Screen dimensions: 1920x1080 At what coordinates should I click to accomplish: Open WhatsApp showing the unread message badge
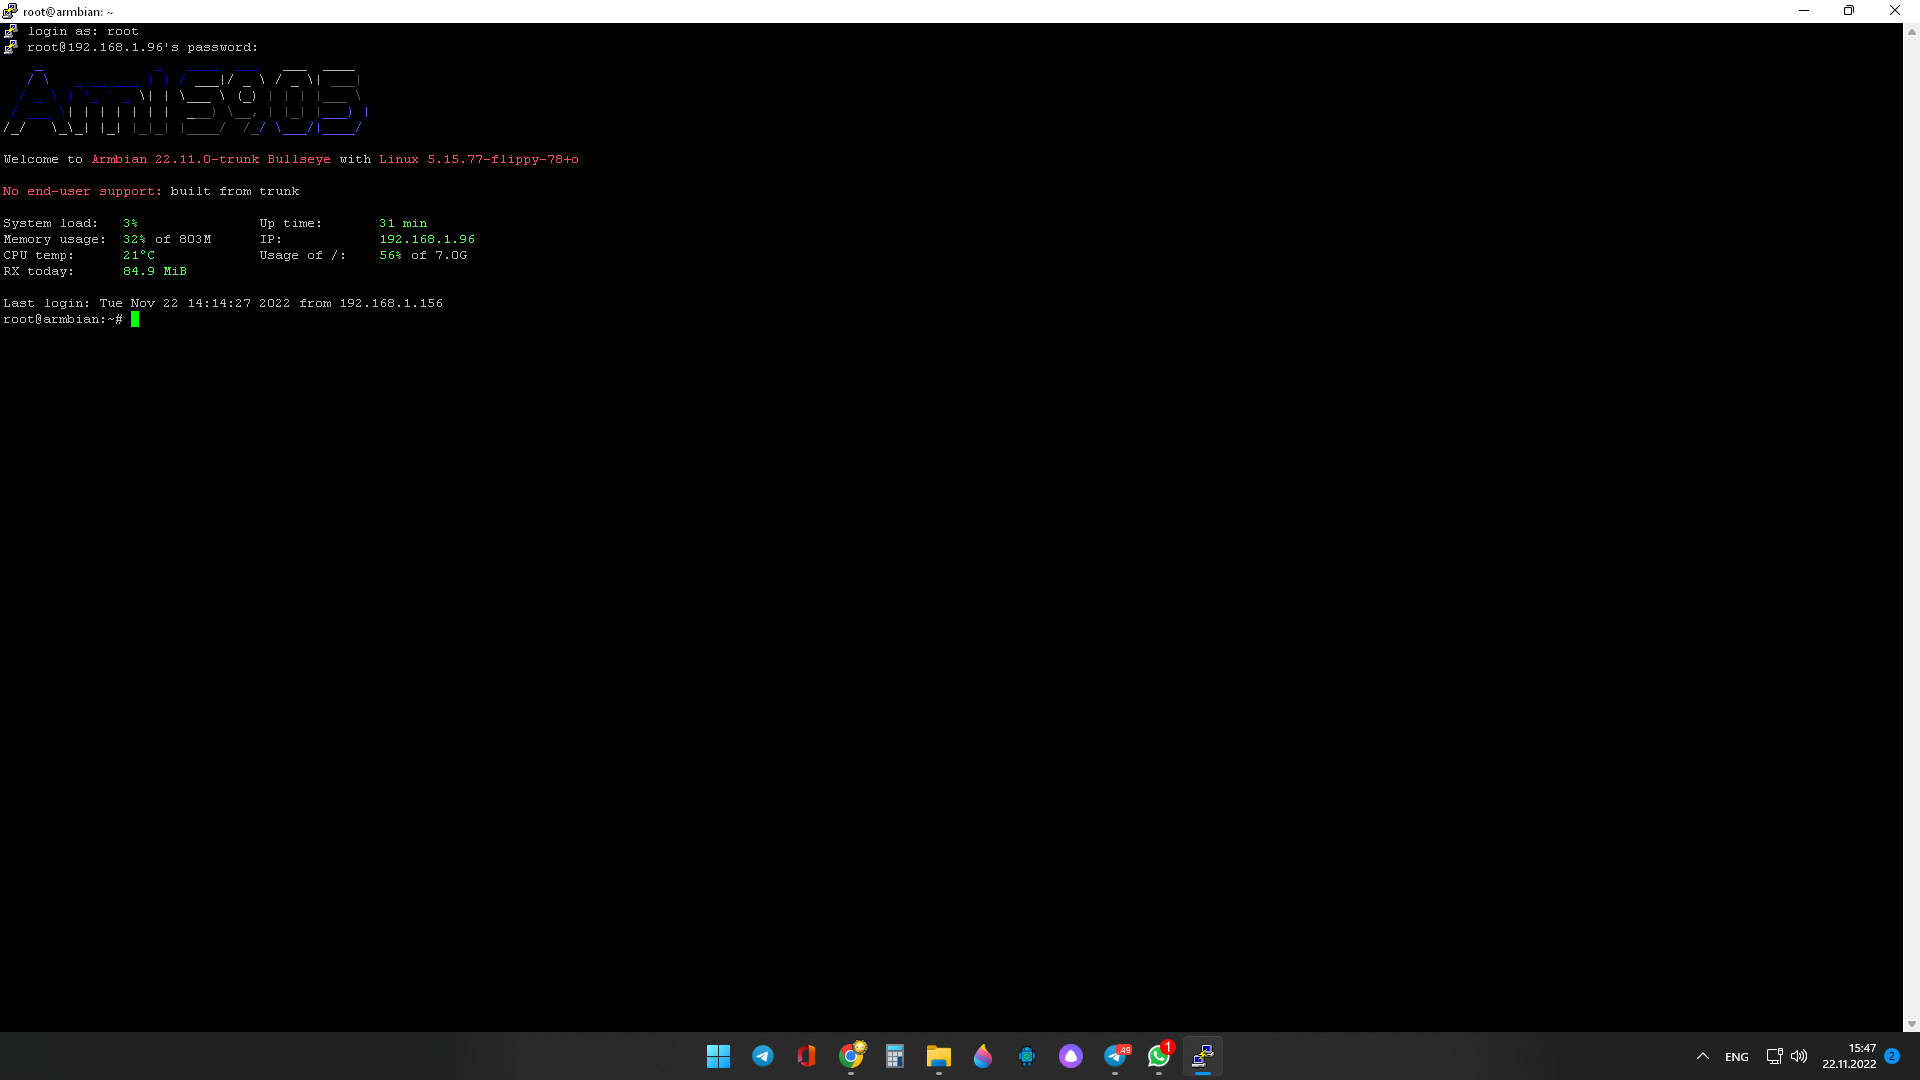(1158, 1056)
